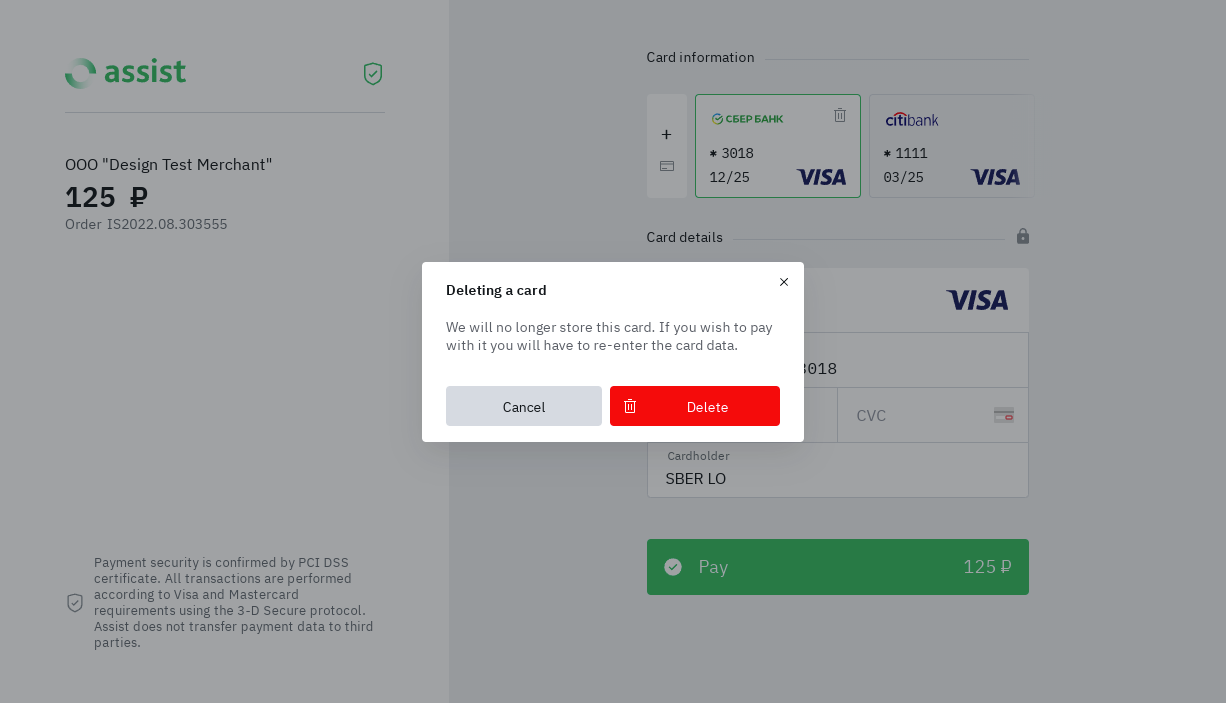
Task: Click the PCI DSS payment security notice text
Action: click(x=234, y=602)
